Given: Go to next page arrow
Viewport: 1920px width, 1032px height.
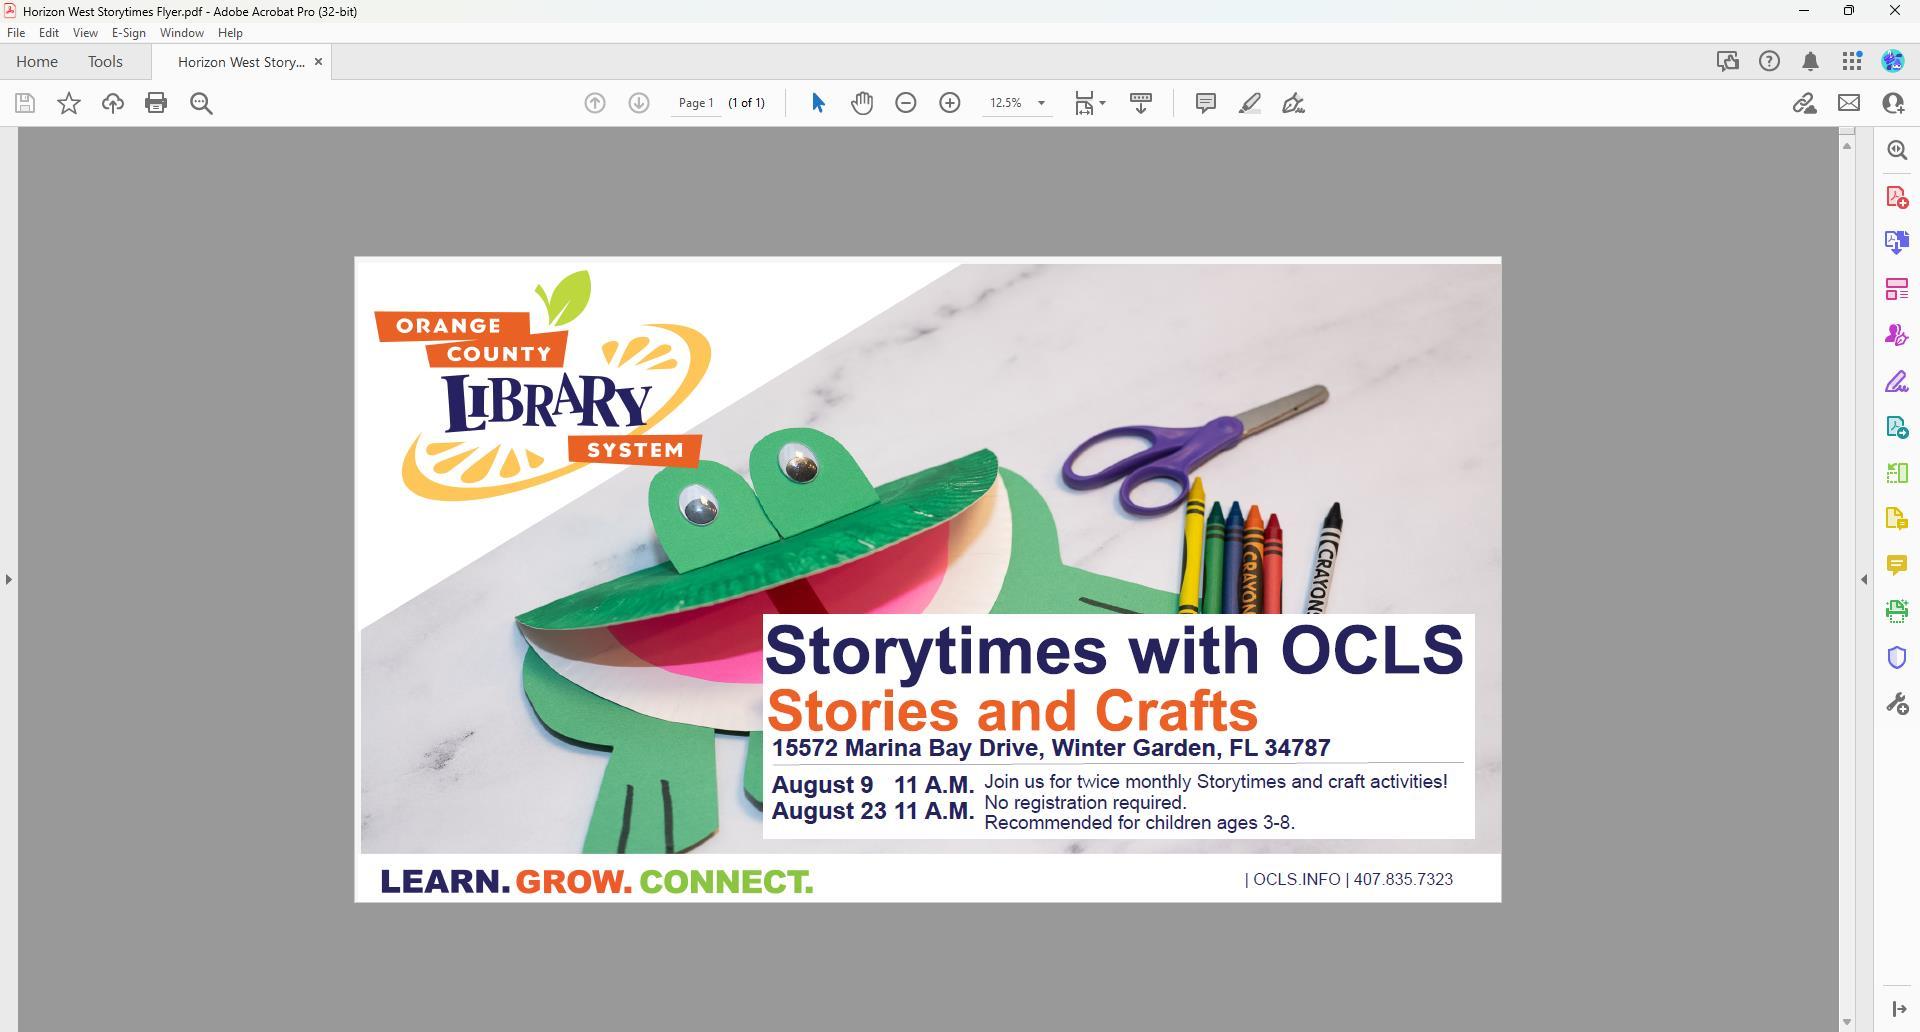Looking at the screenshot, I should pos(639,103).
